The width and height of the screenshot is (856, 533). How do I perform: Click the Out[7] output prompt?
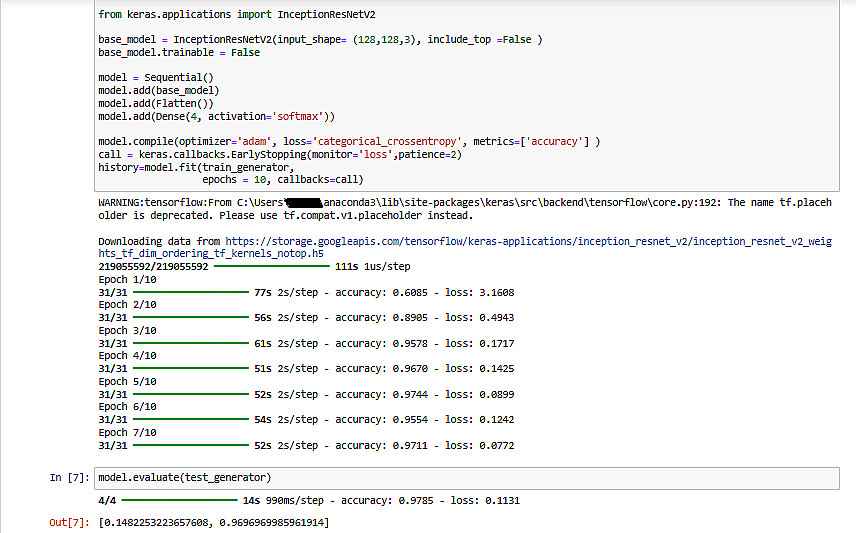69,523
